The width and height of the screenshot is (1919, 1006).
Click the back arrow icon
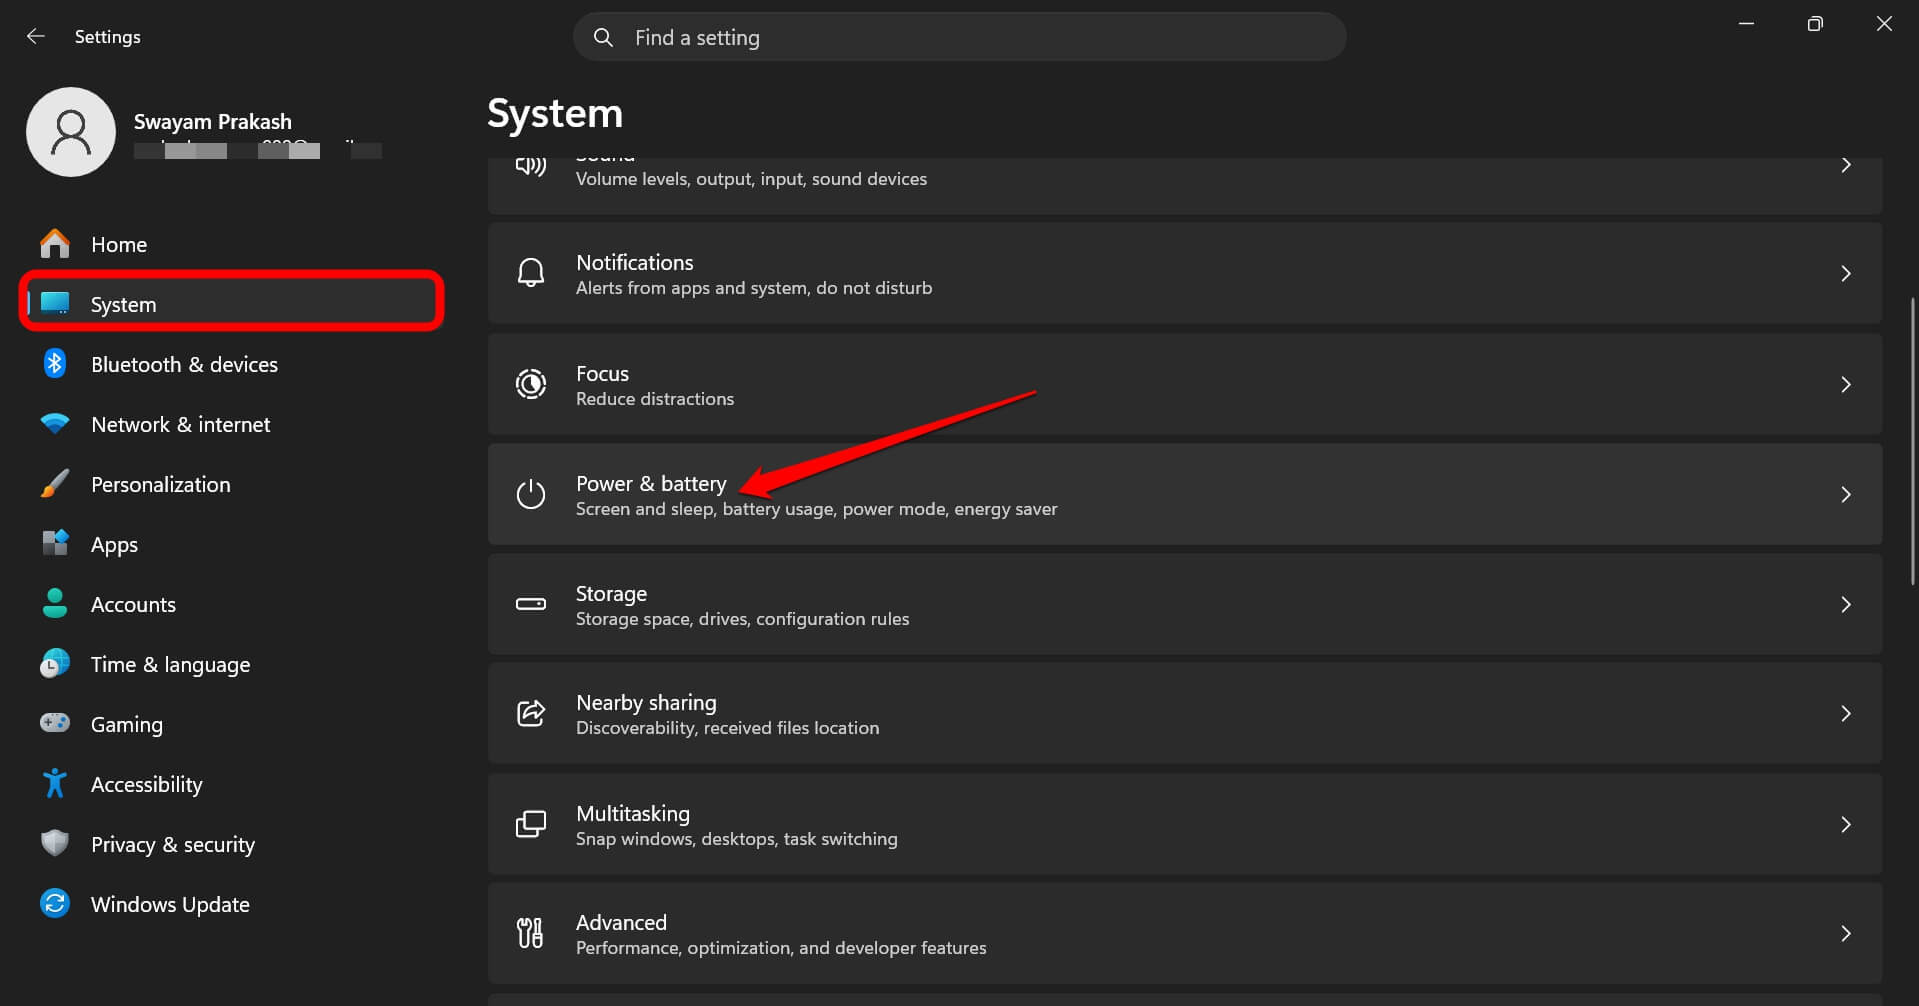point(36,36)
